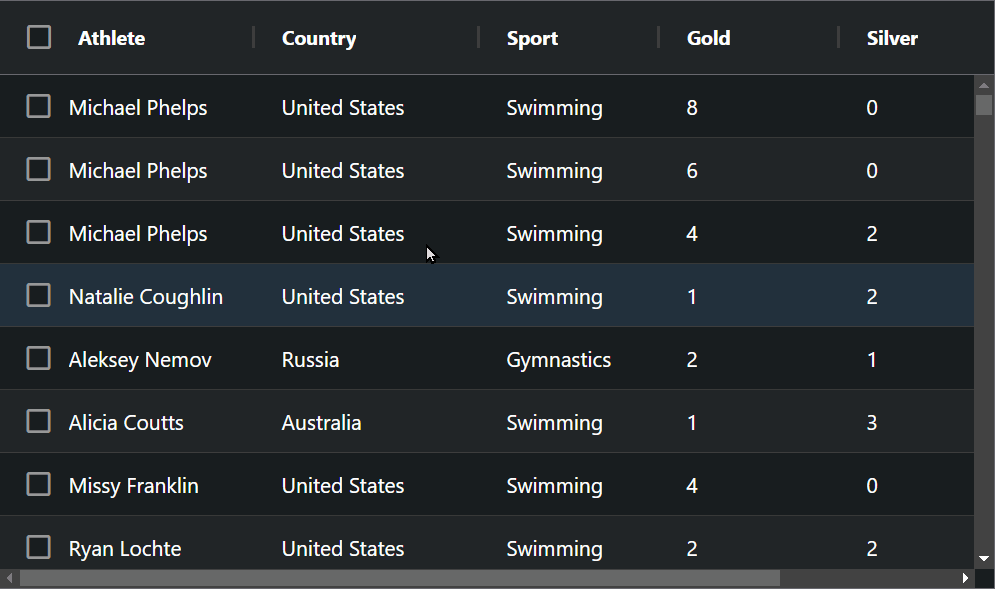Click the Sport column header
The width and height of the screenshot is (995, 589).
pyautogui.click(x=532, y=38)
